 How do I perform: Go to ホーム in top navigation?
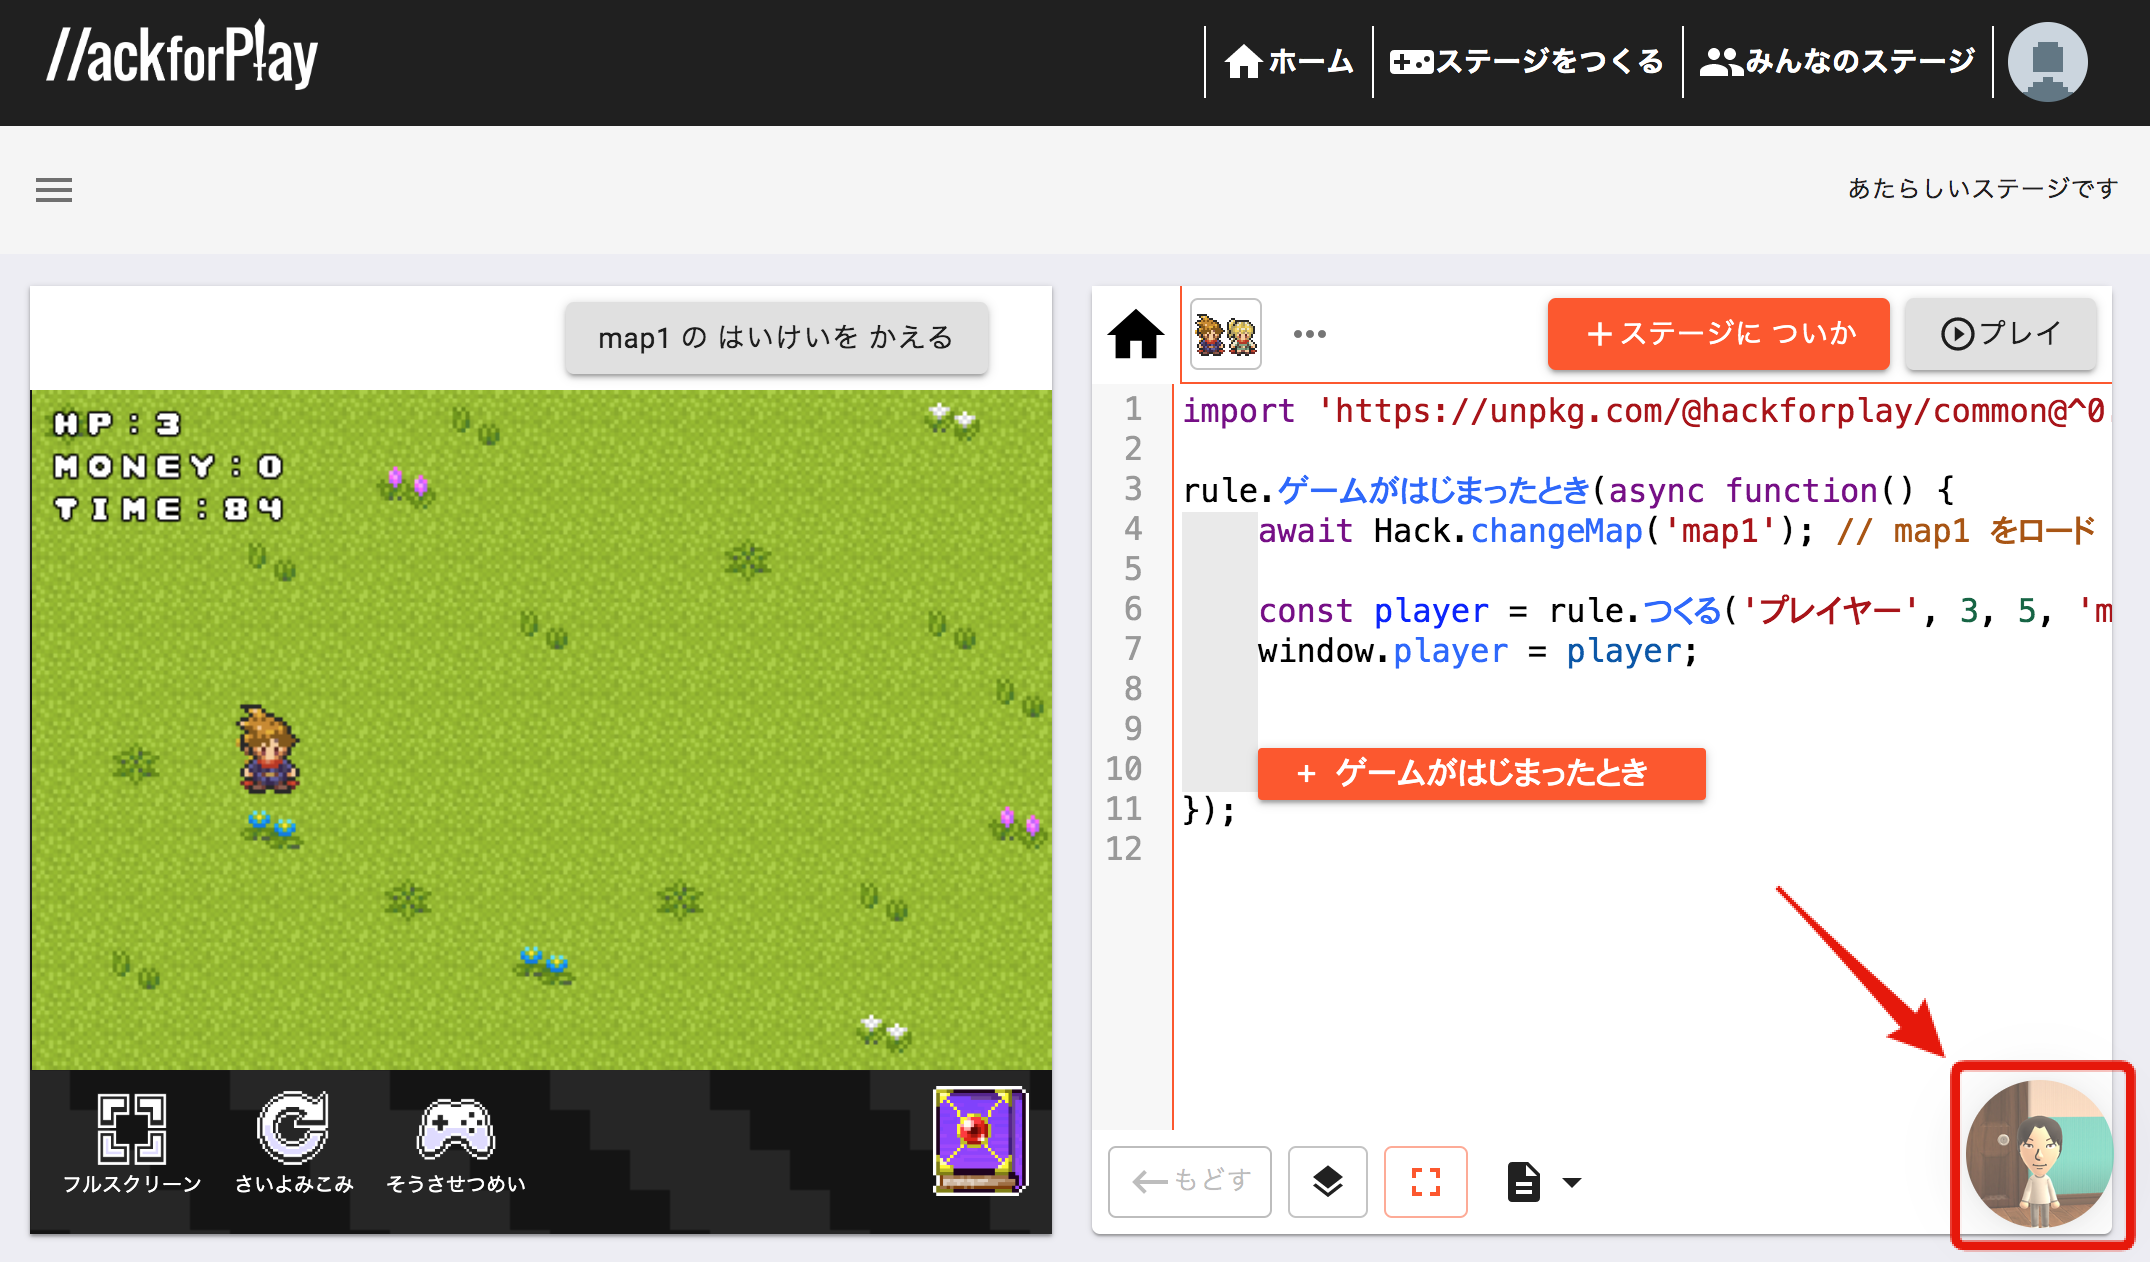coord(1289,62)
